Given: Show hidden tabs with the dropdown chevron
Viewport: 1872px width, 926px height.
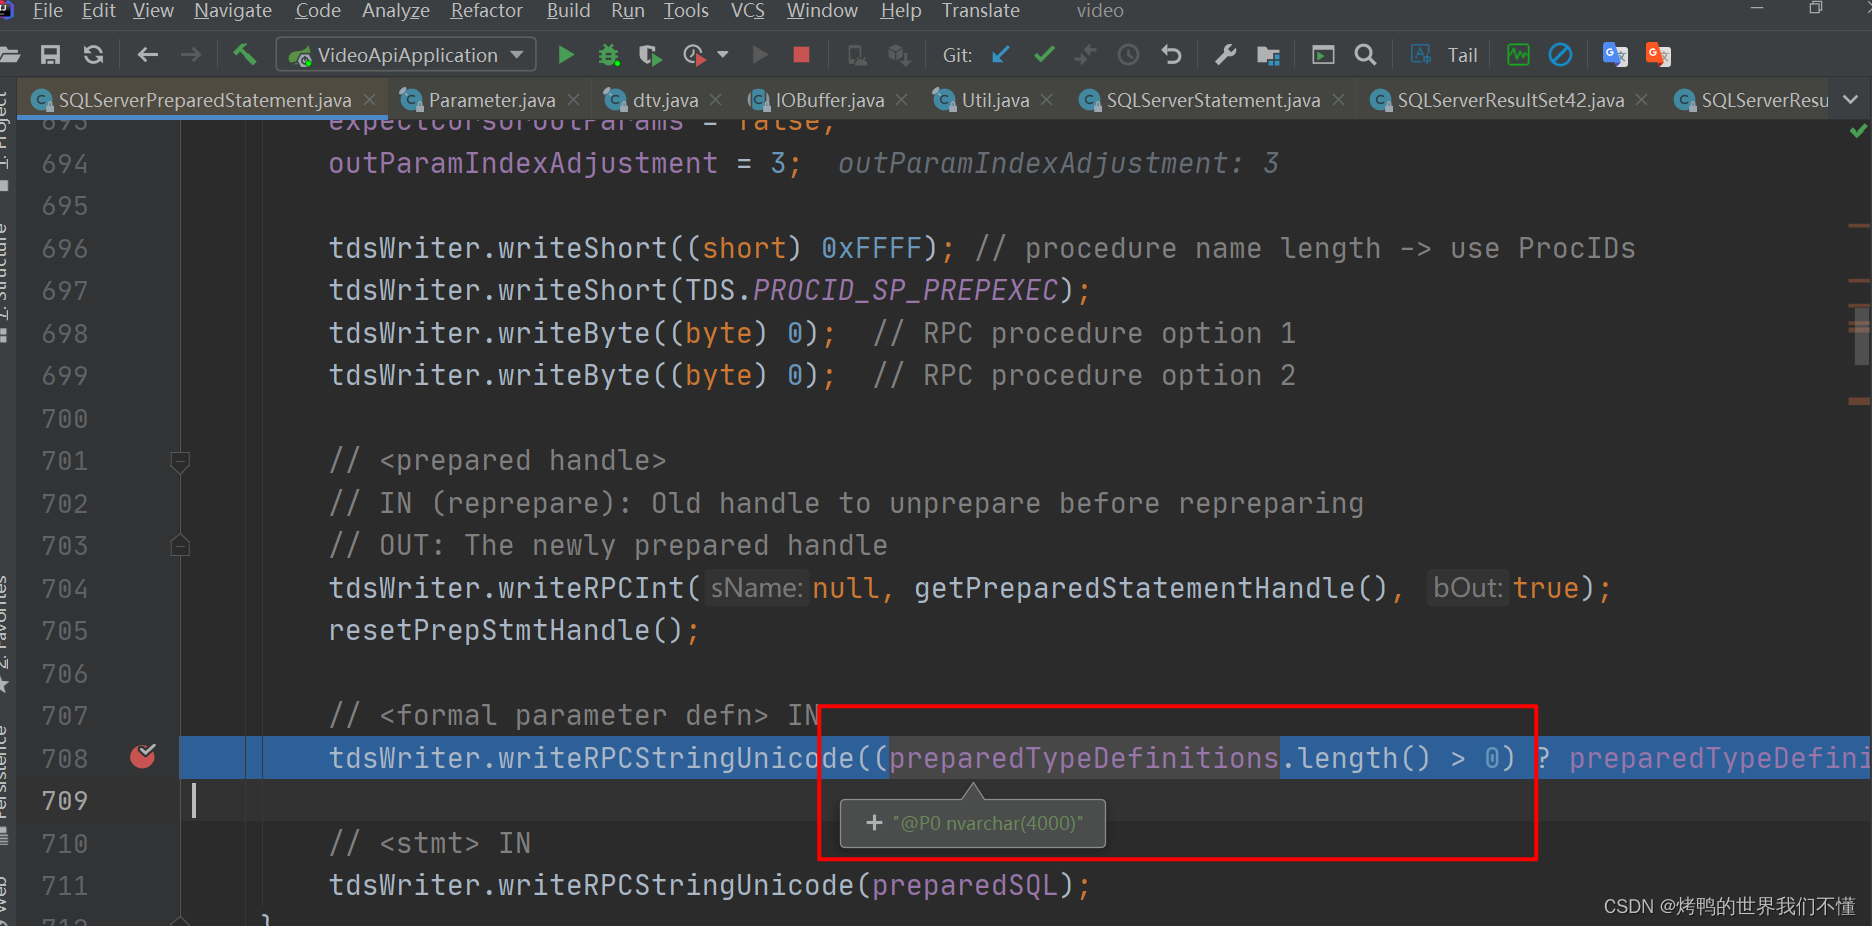Looking at the screenshot, I should [x=1850, y=100].
